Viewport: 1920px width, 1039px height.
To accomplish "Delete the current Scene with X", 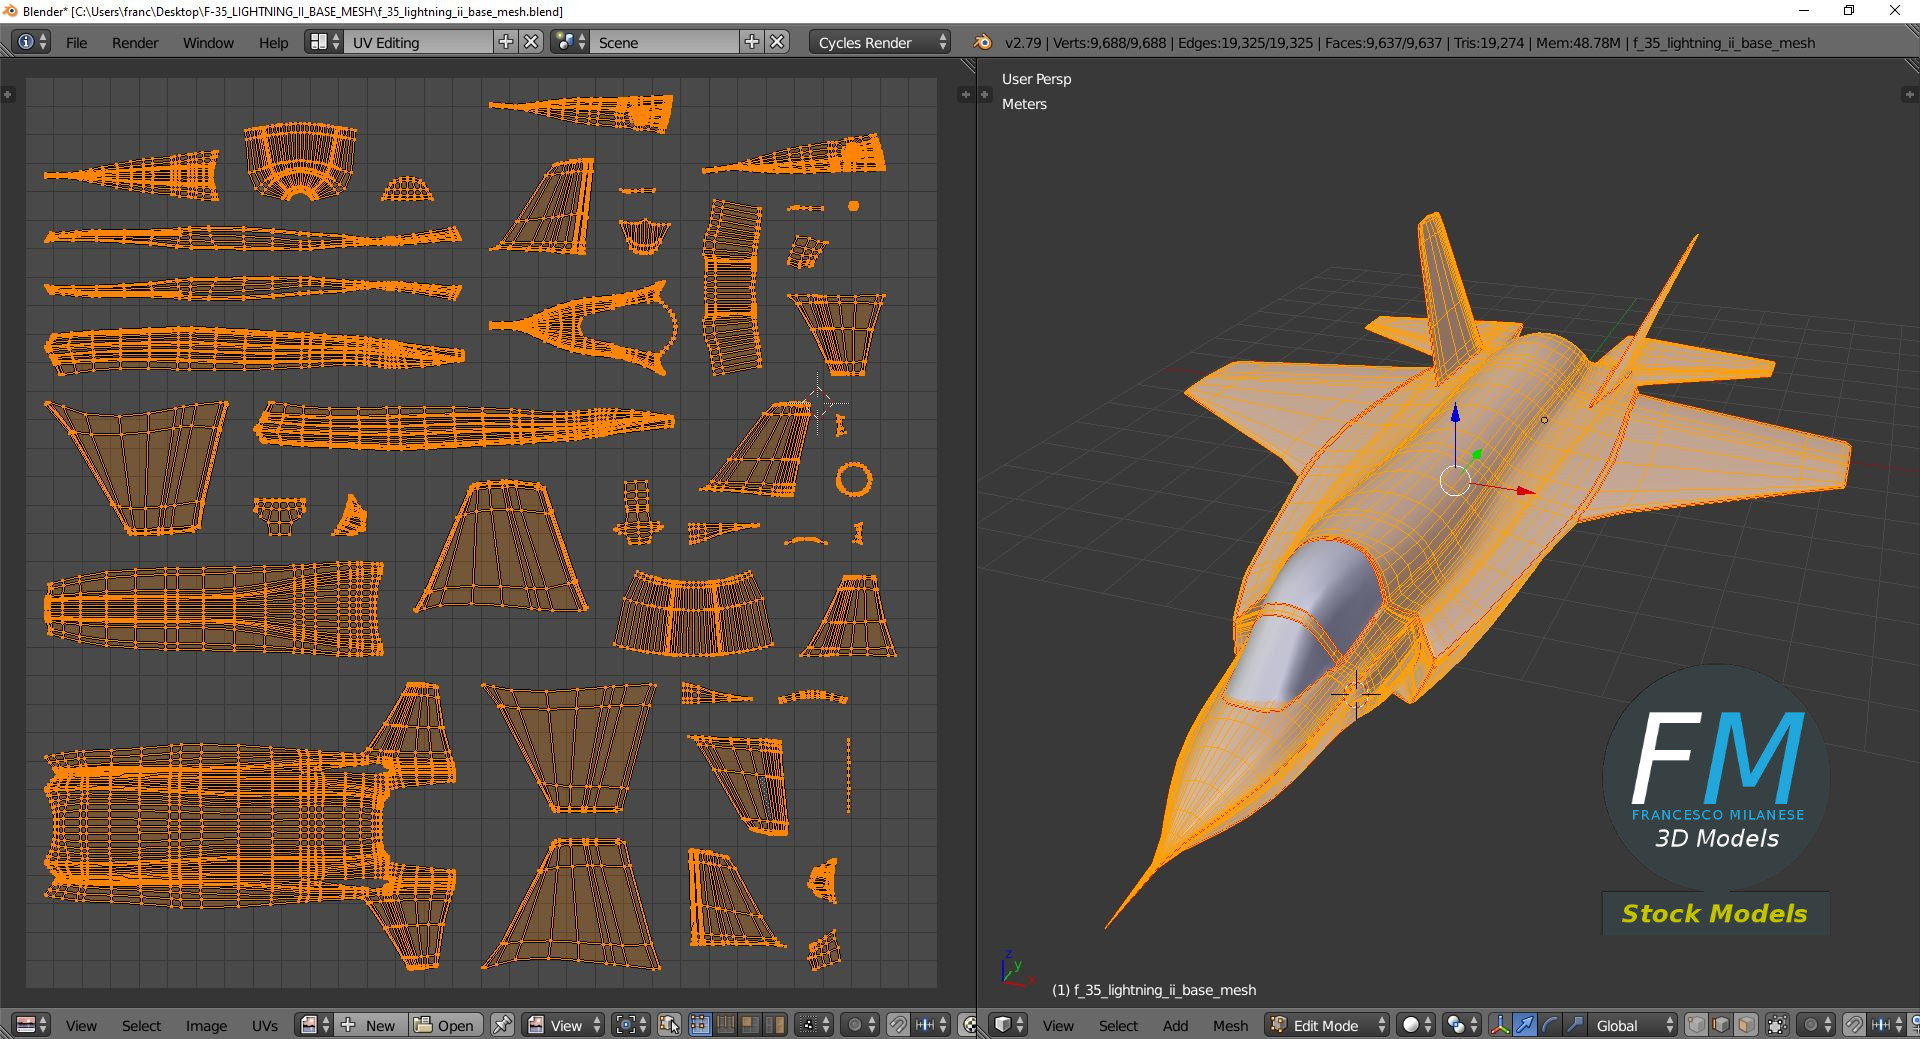I will click(x=777, y=42).
